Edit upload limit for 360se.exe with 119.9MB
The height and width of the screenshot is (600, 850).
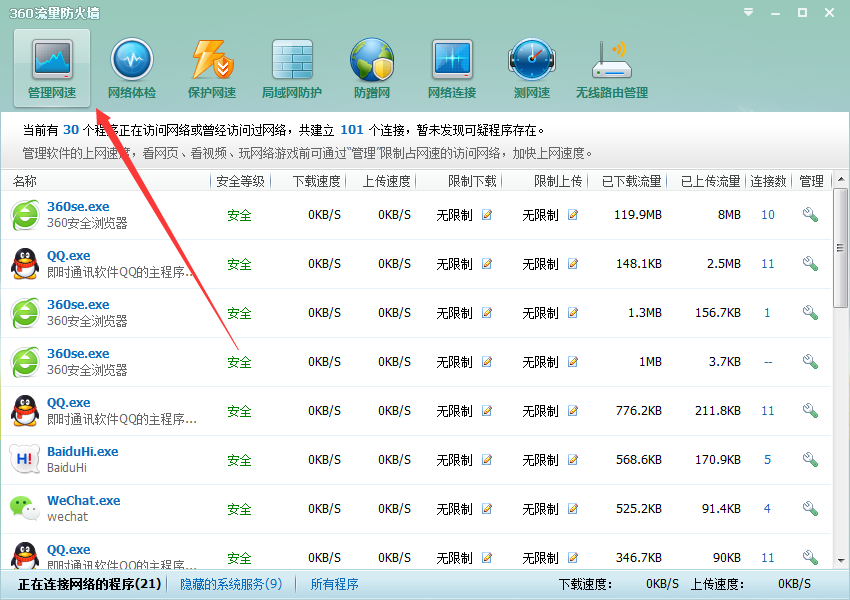(572, 215)
